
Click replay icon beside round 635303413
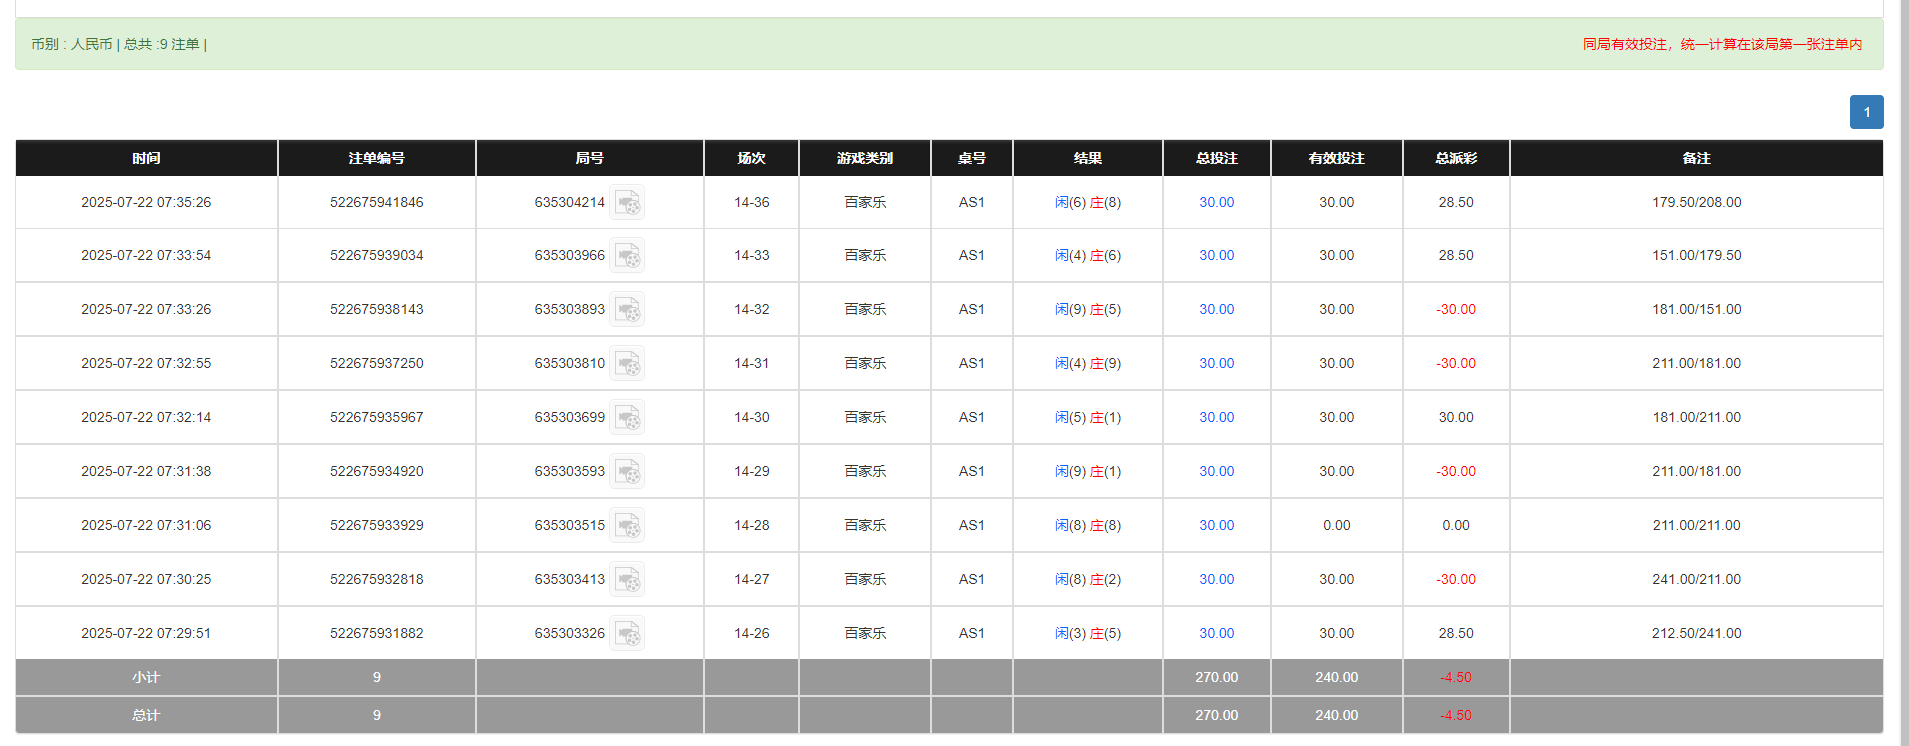click(x=627, y=580)
